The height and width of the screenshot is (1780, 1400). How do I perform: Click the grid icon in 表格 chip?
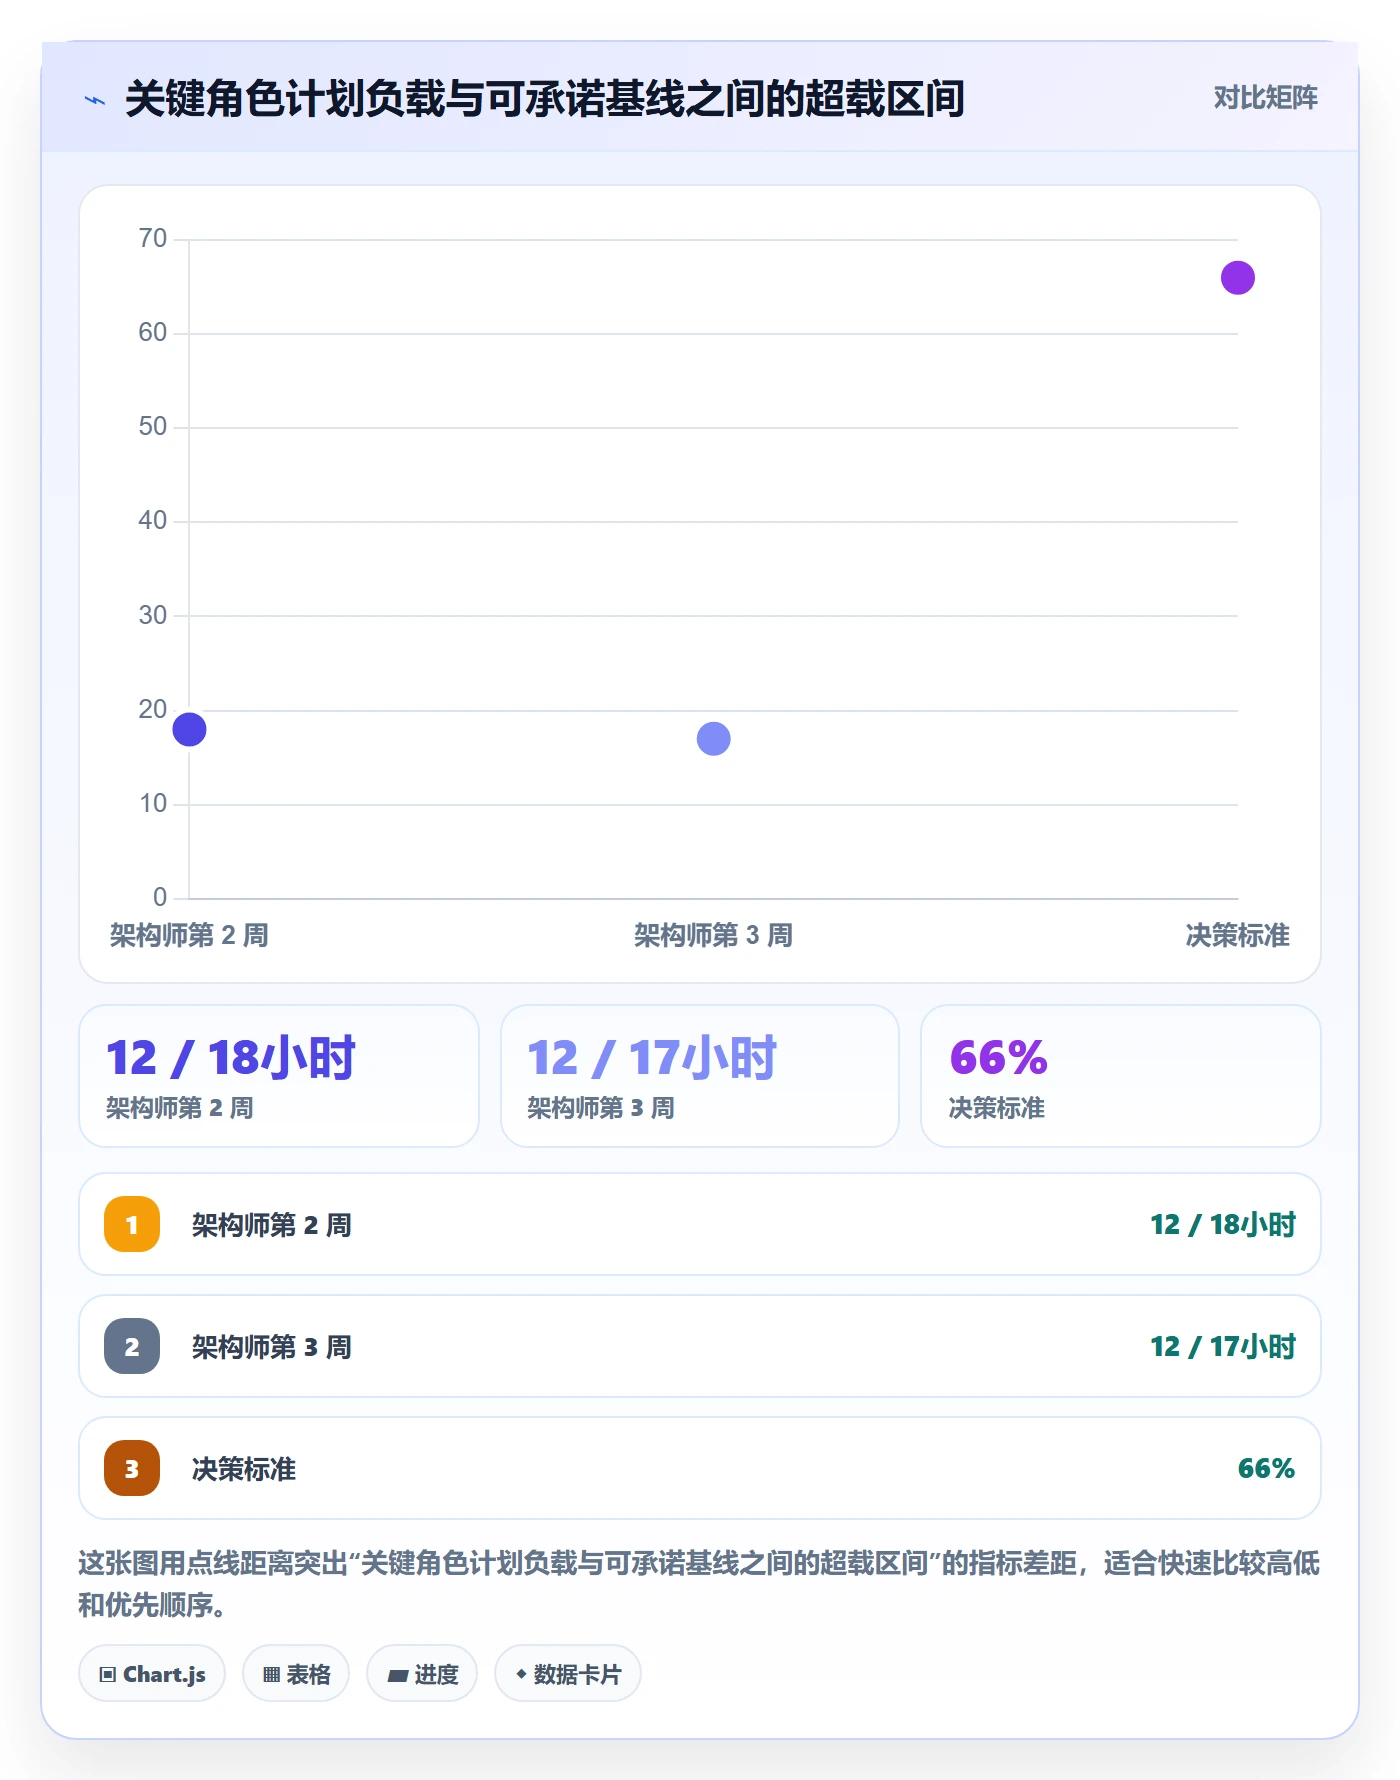point(272,1674)
